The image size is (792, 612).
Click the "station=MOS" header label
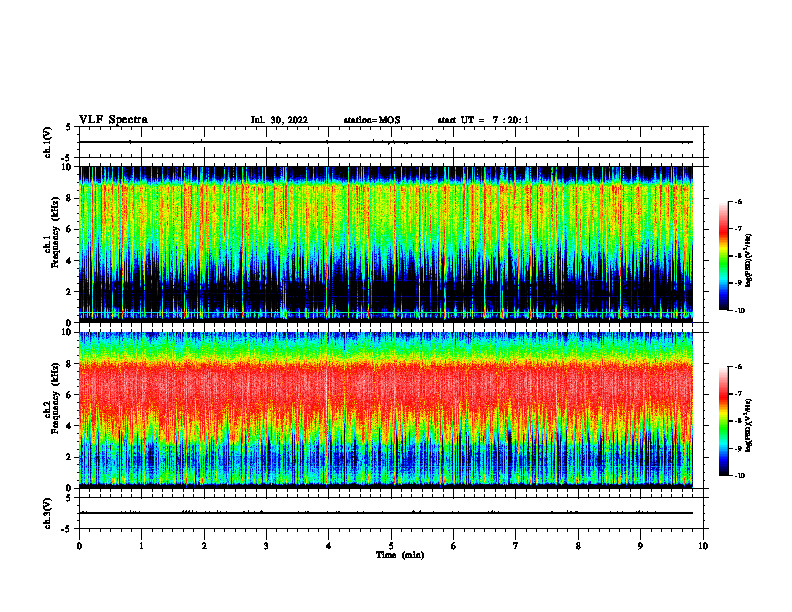372,120
